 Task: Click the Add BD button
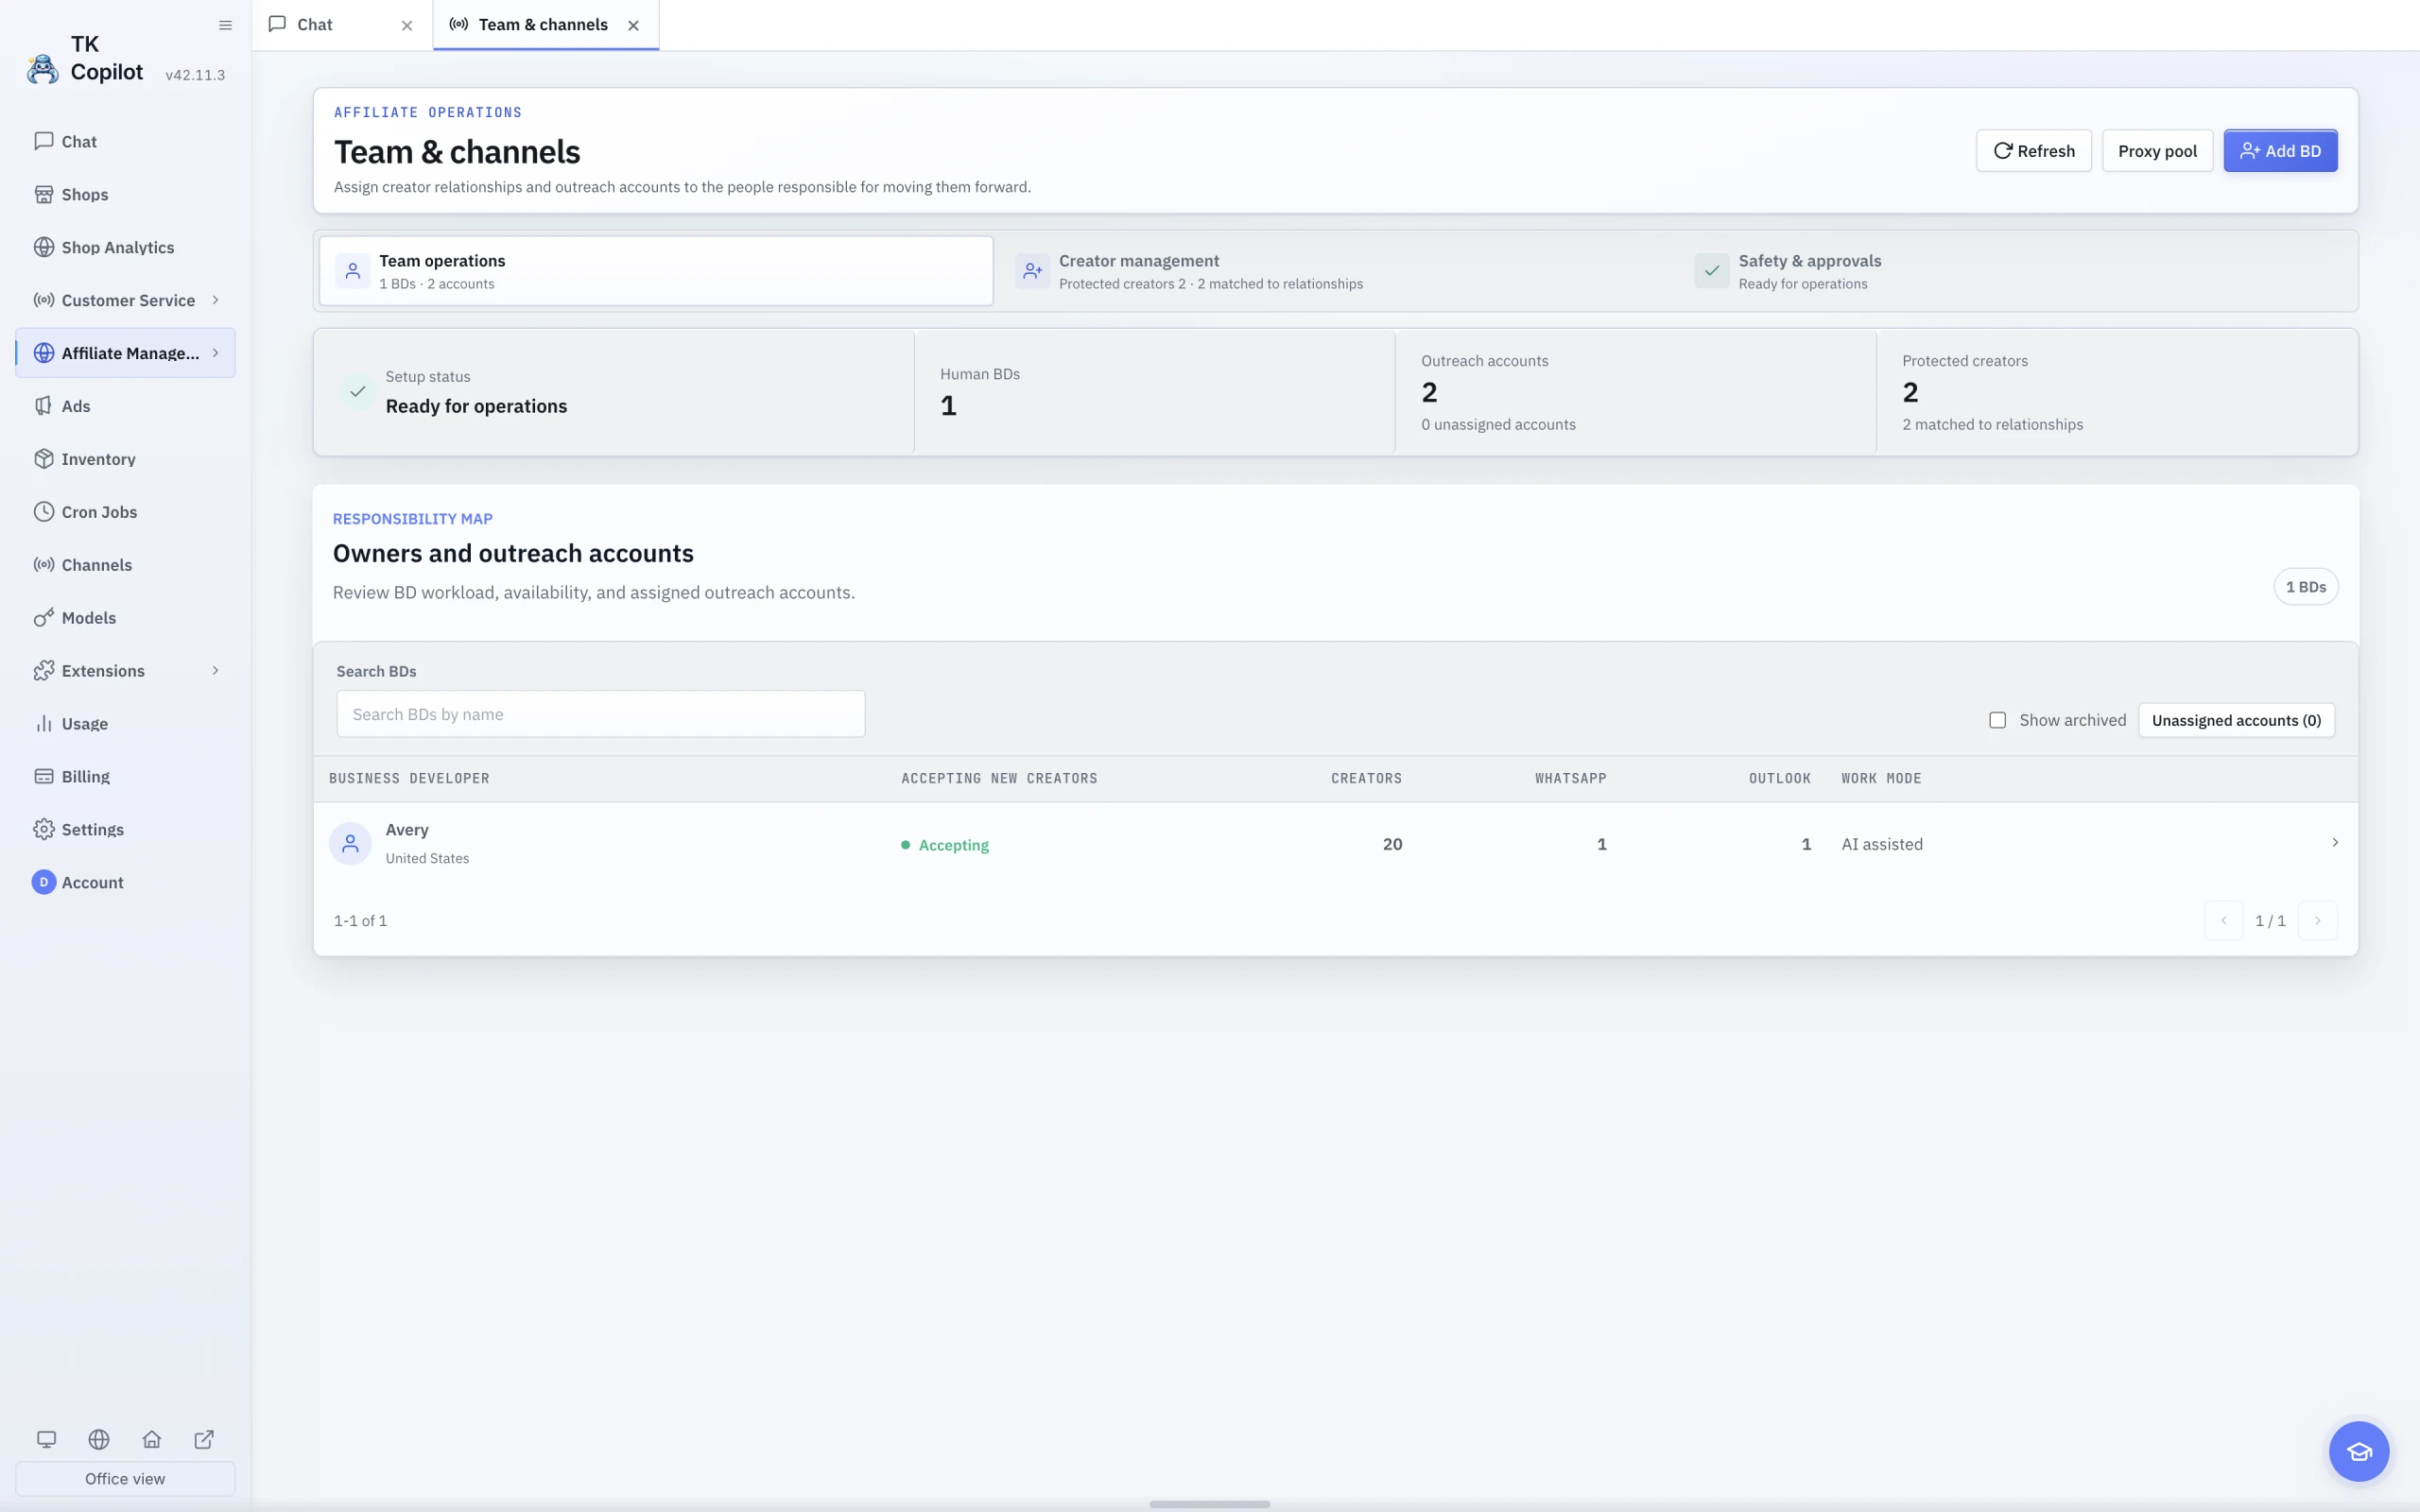click(2280, 151)
